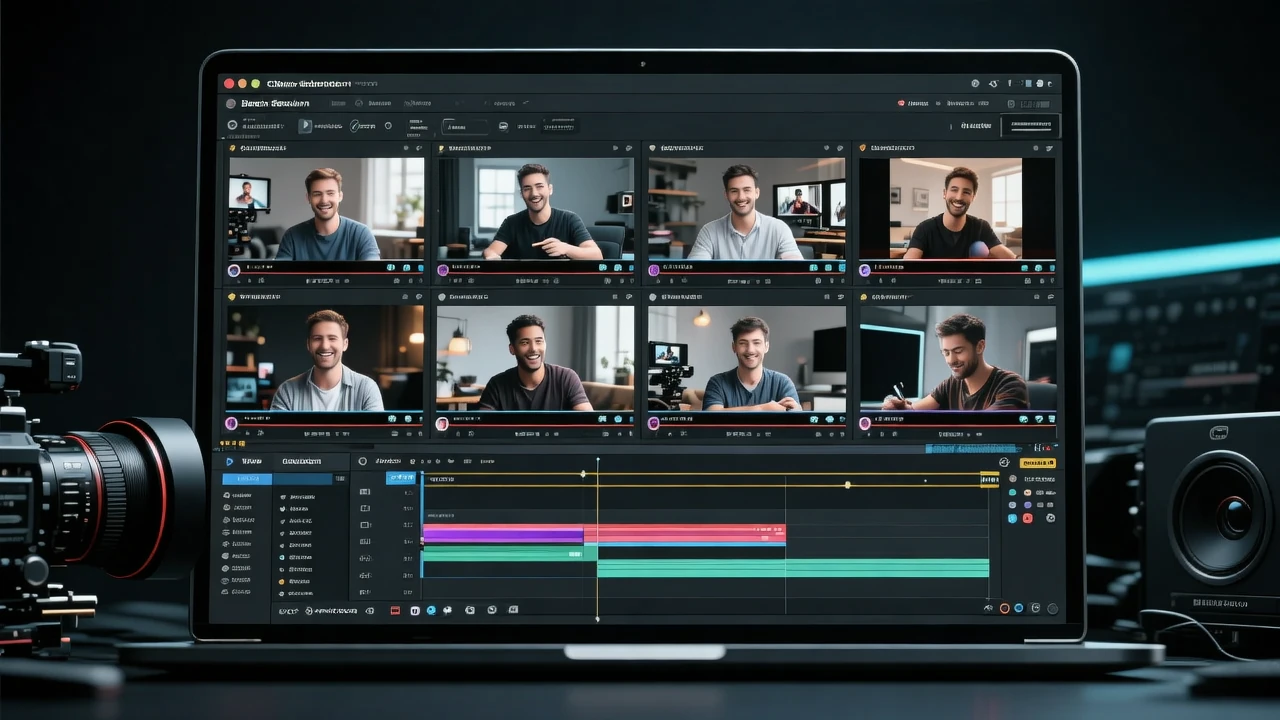Click the play square icon in the top toolbar

pos(305,126)
